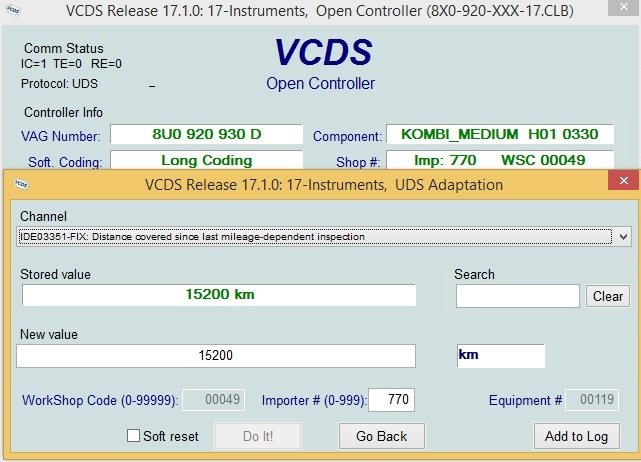Click the Component field KOMBI_MEDIUM H01 0330
This screenshot has width=641, height=462.
[x=500, y=134]
